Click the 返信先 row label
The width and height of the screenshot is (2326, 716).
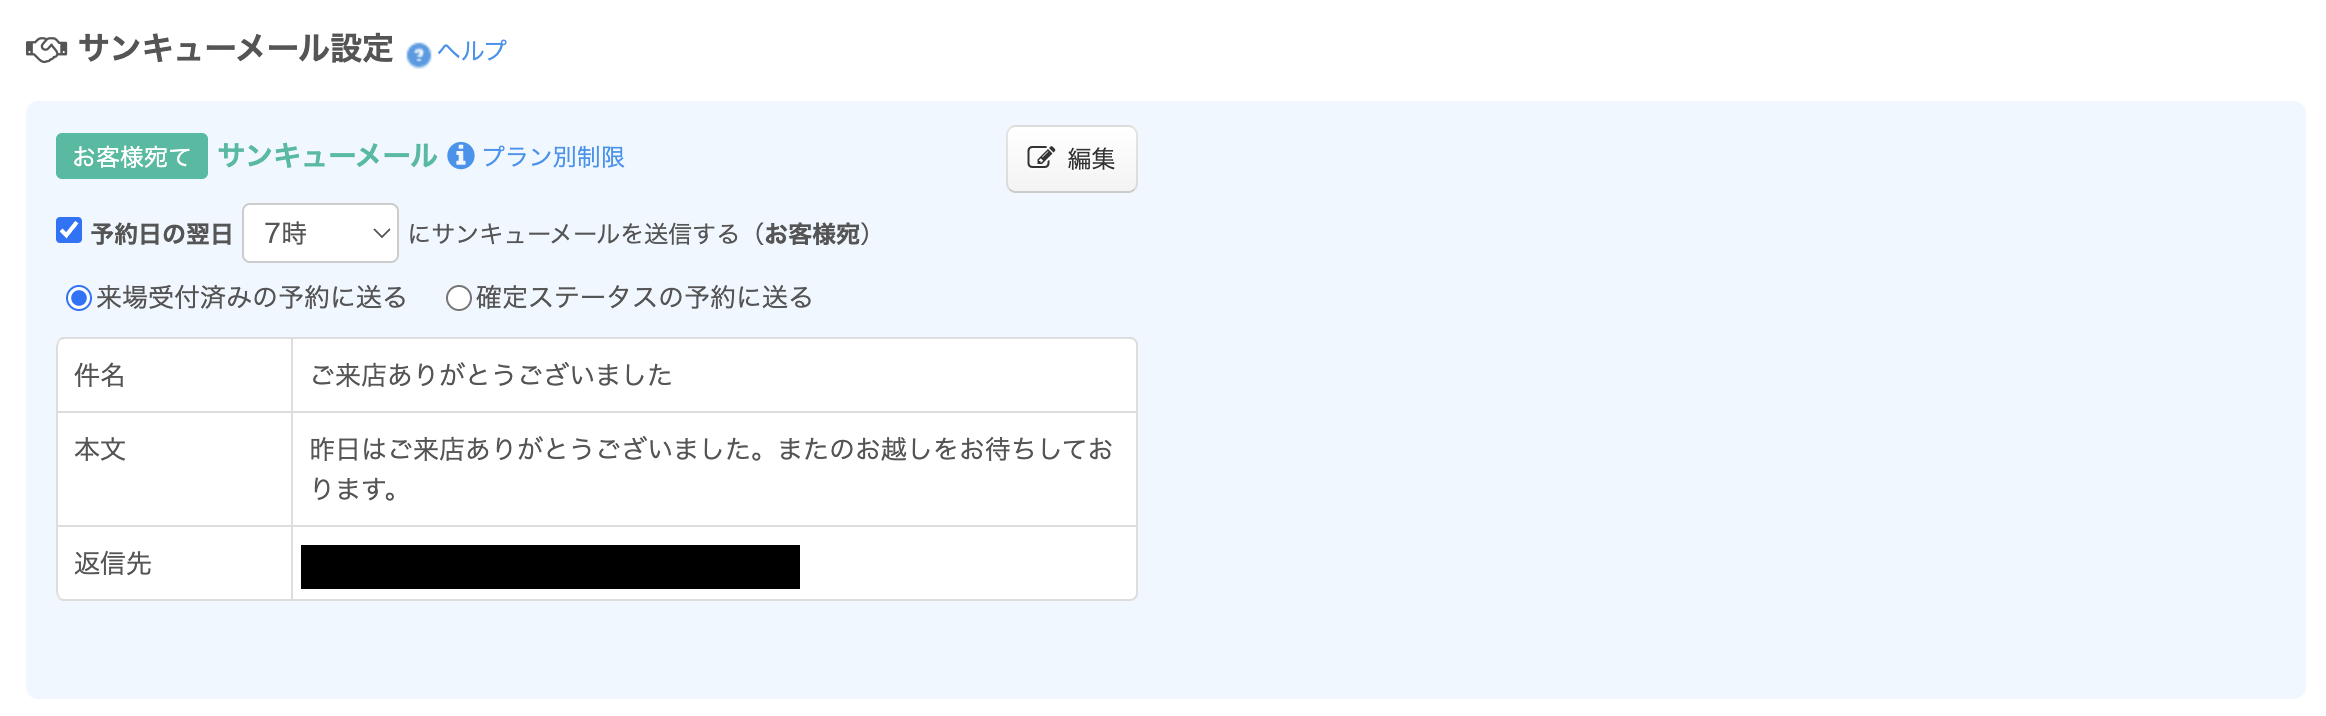click(x=113, y=563)
